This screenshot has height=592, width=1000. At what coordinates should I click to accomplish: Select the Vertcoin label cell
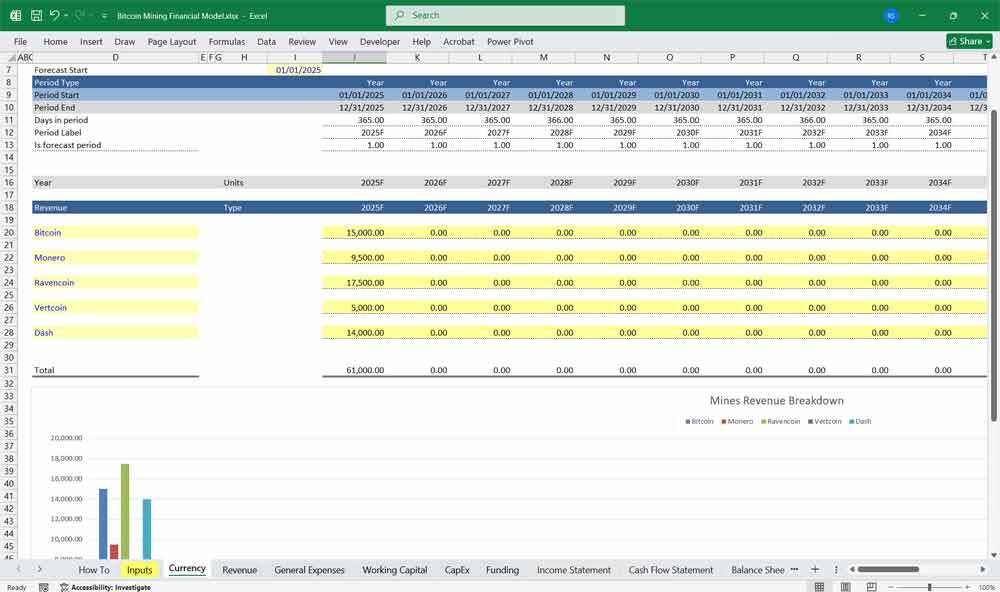[115, 307]
